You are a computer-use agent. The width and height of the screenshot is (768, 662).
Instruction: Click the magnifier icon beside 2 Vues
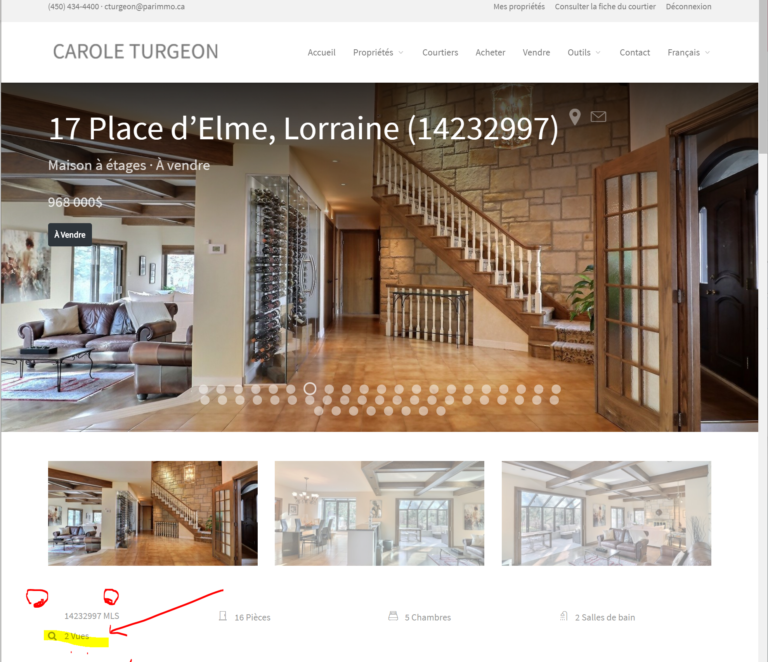tap(52, 636)
